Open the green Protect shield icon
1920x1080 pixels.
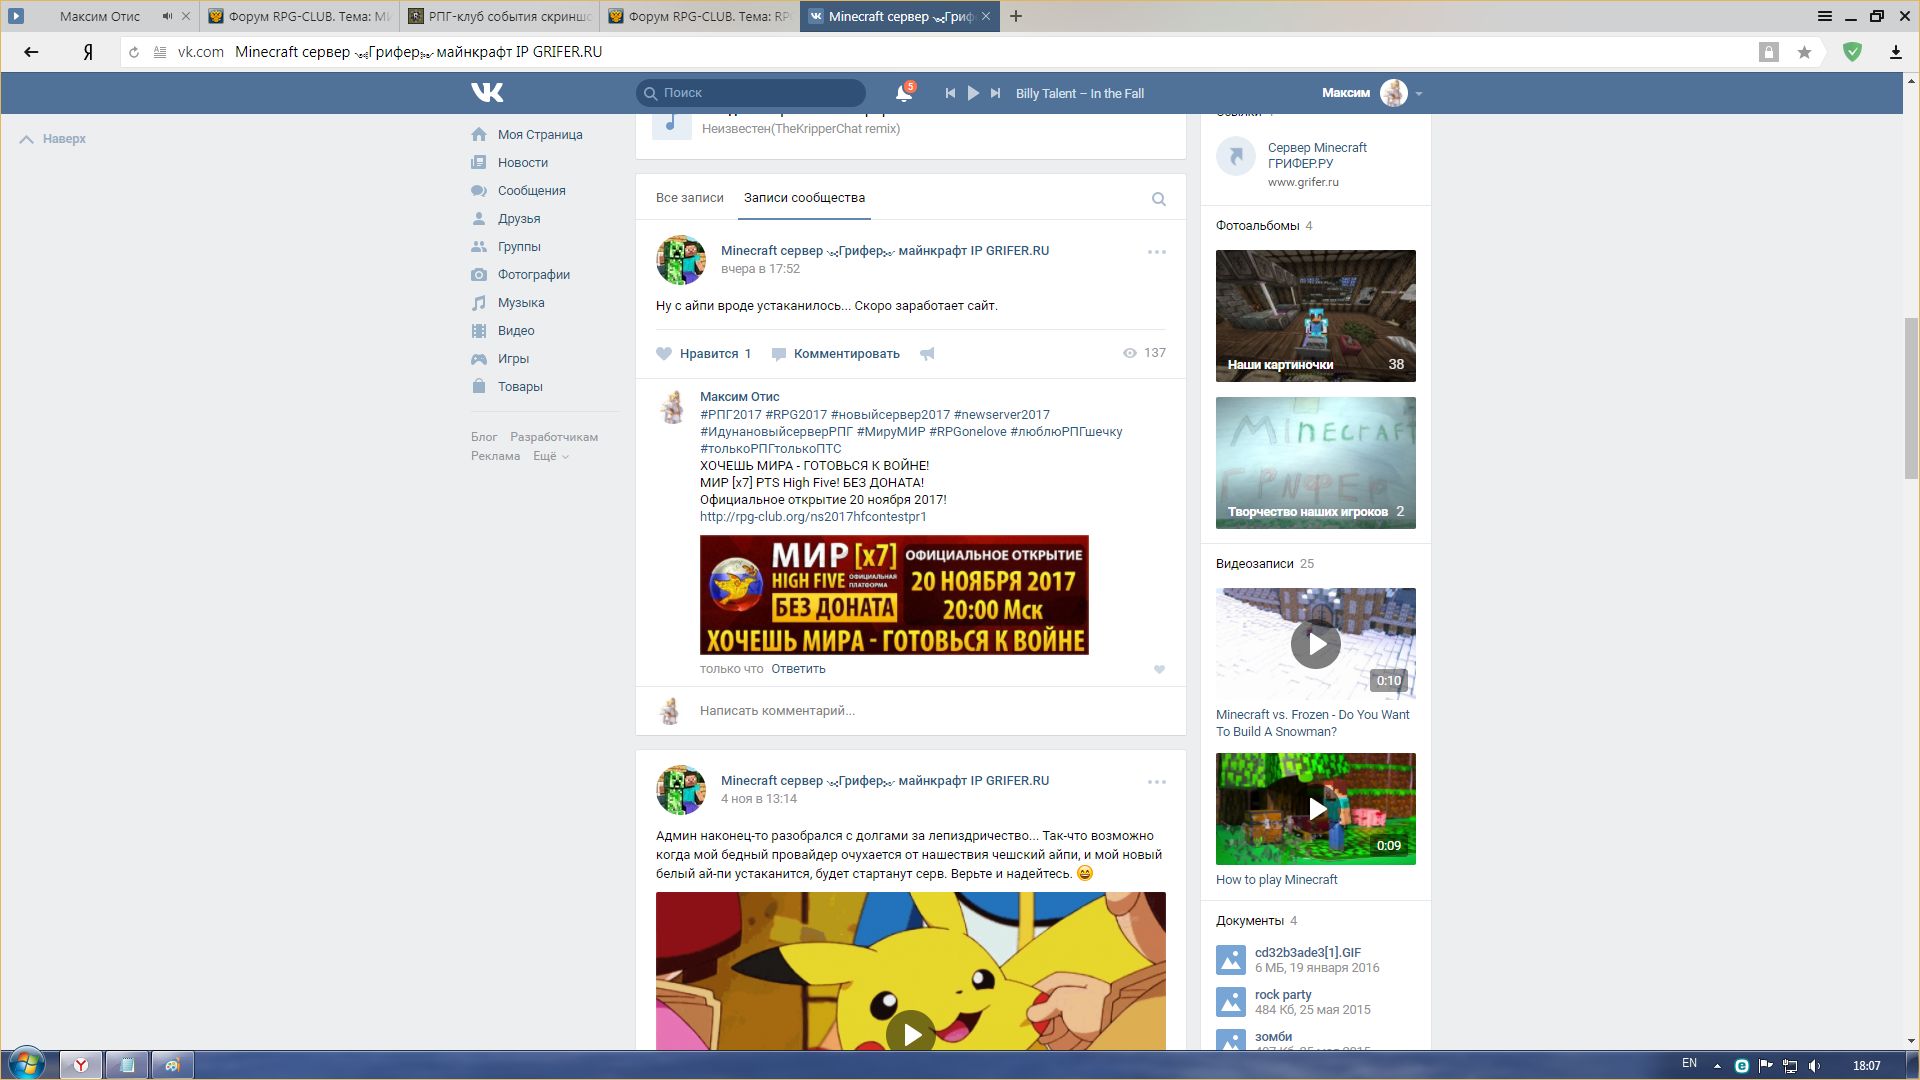[1852, 52]
